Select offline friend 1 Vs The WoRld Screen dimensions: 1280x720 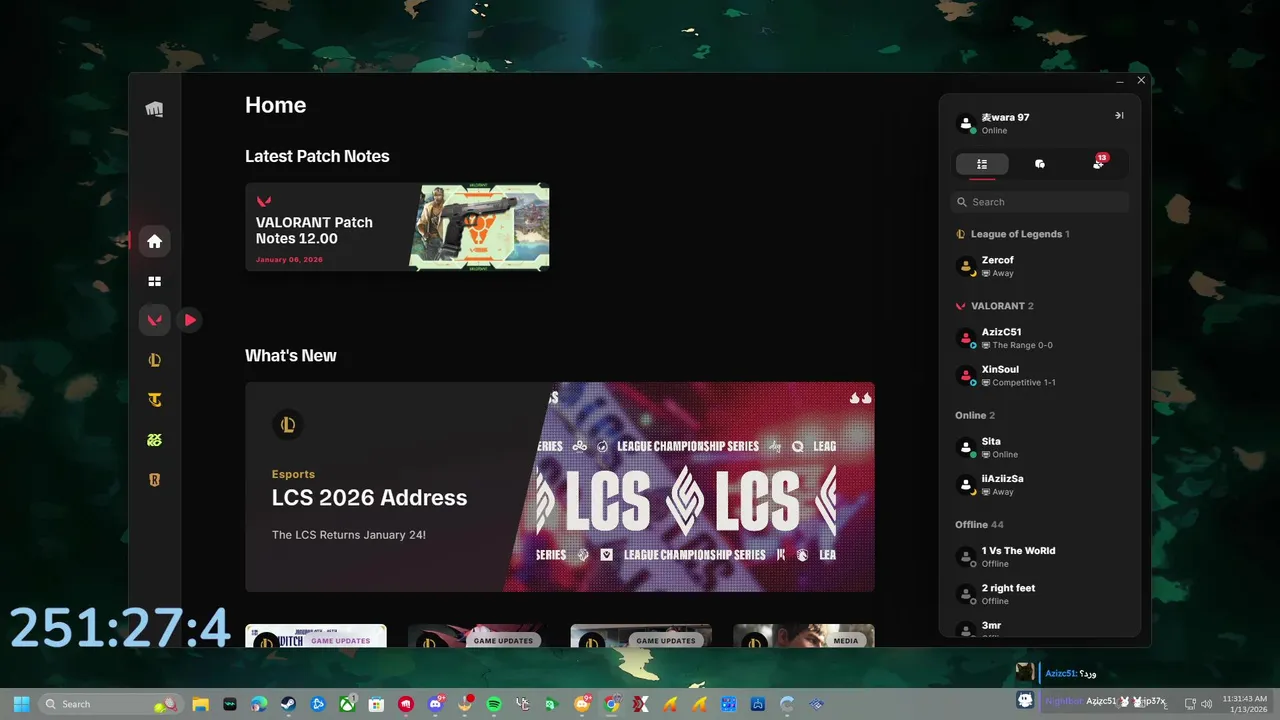1040,557
